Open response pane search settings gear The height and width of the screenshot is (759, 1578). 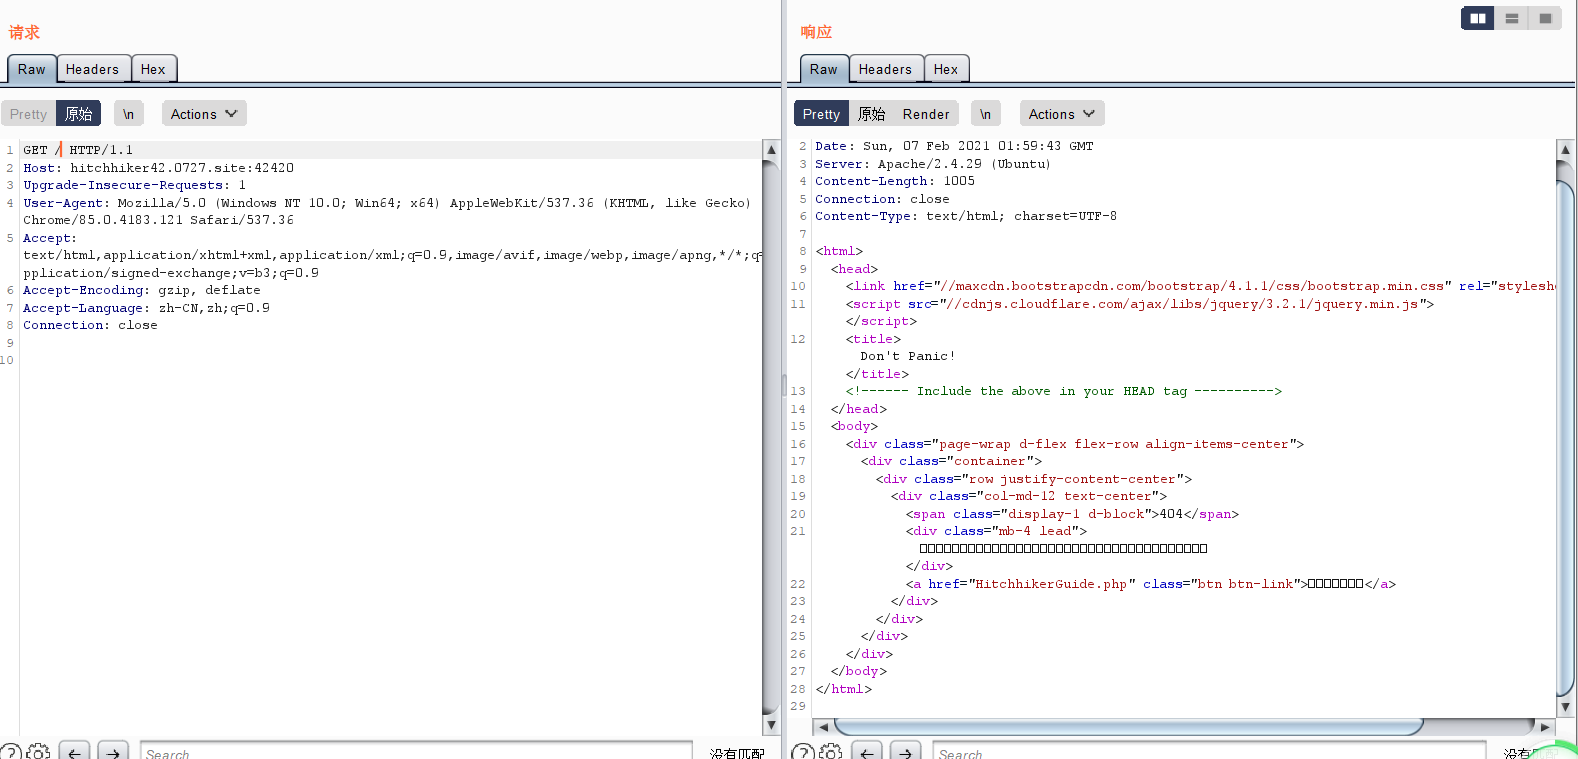pyautogui.click(x=830, y=752)
